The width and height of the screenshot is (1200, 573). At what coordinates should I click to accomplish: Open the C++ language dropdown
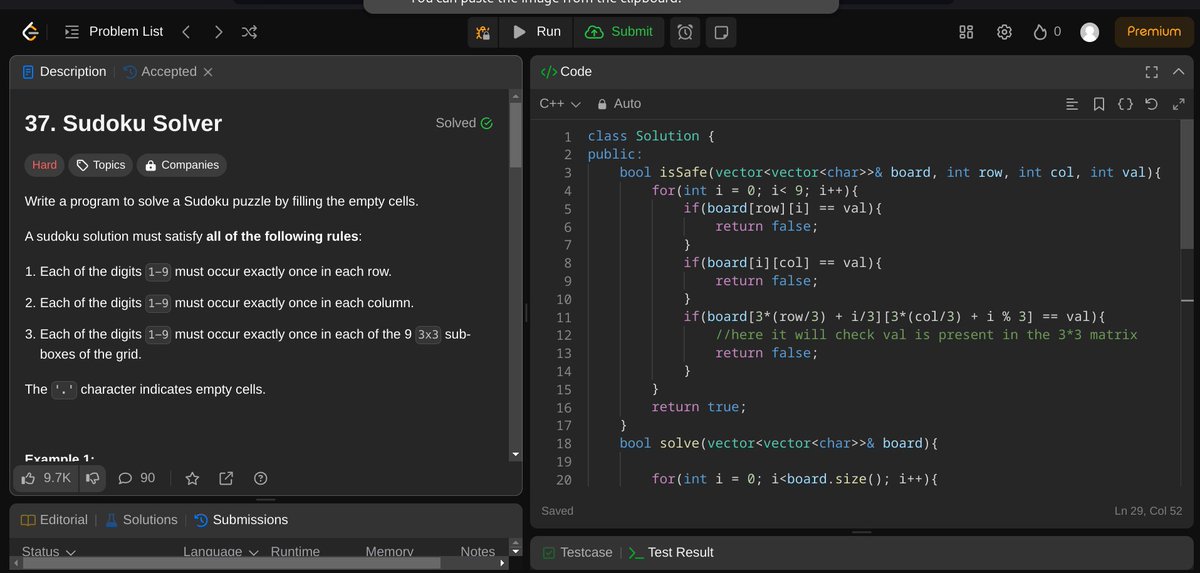coord(560,104)
